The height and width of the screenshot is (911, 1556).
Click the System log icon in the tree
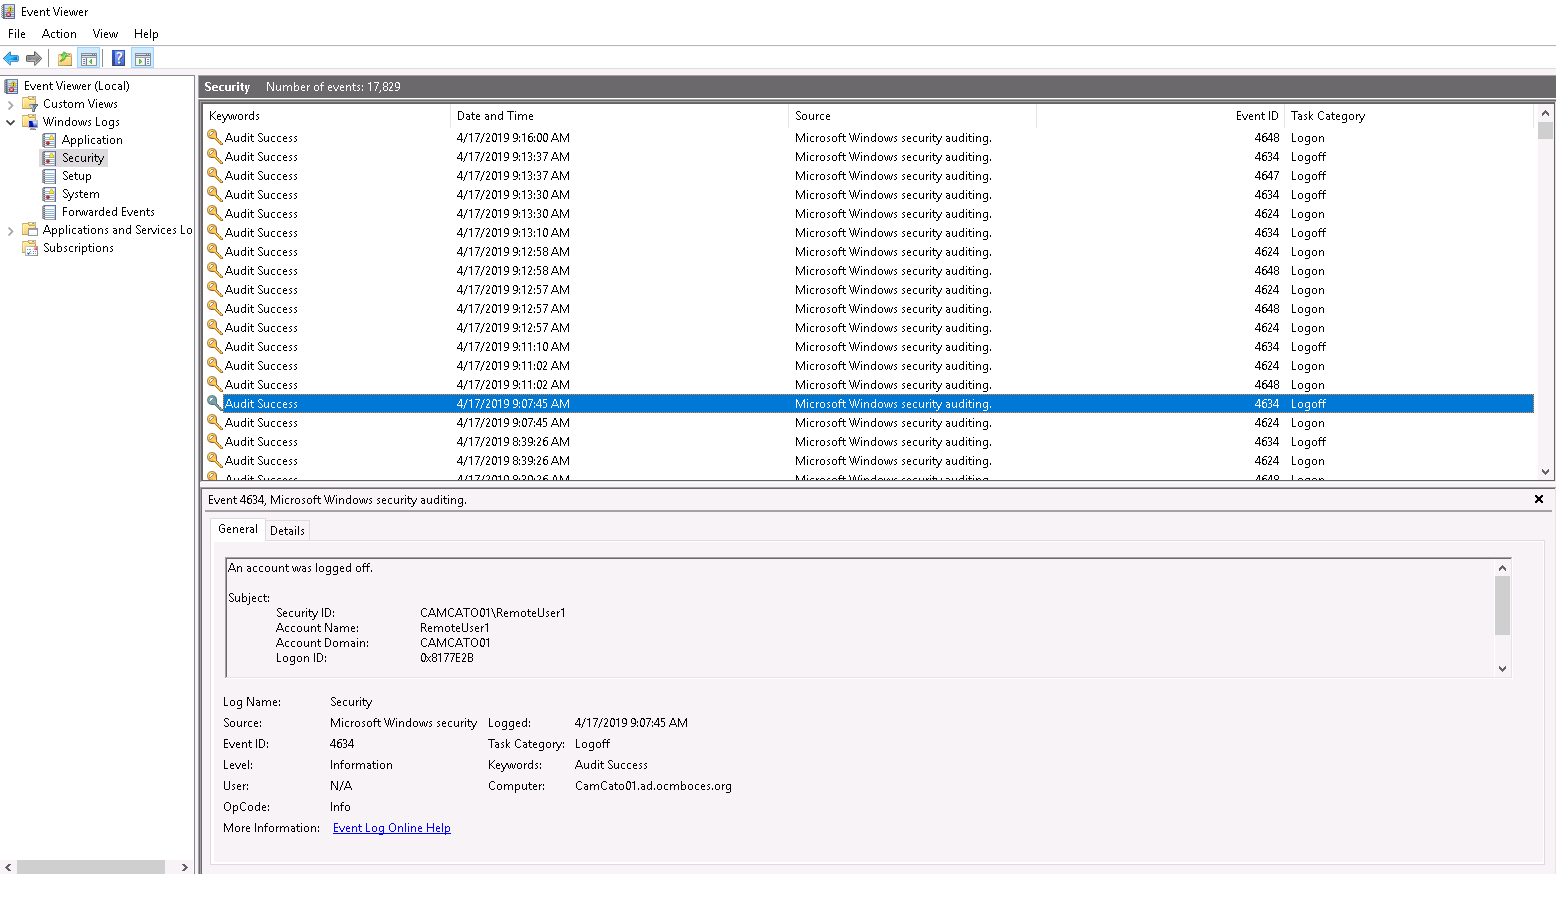pyautogui.click(x=49, y=194)
